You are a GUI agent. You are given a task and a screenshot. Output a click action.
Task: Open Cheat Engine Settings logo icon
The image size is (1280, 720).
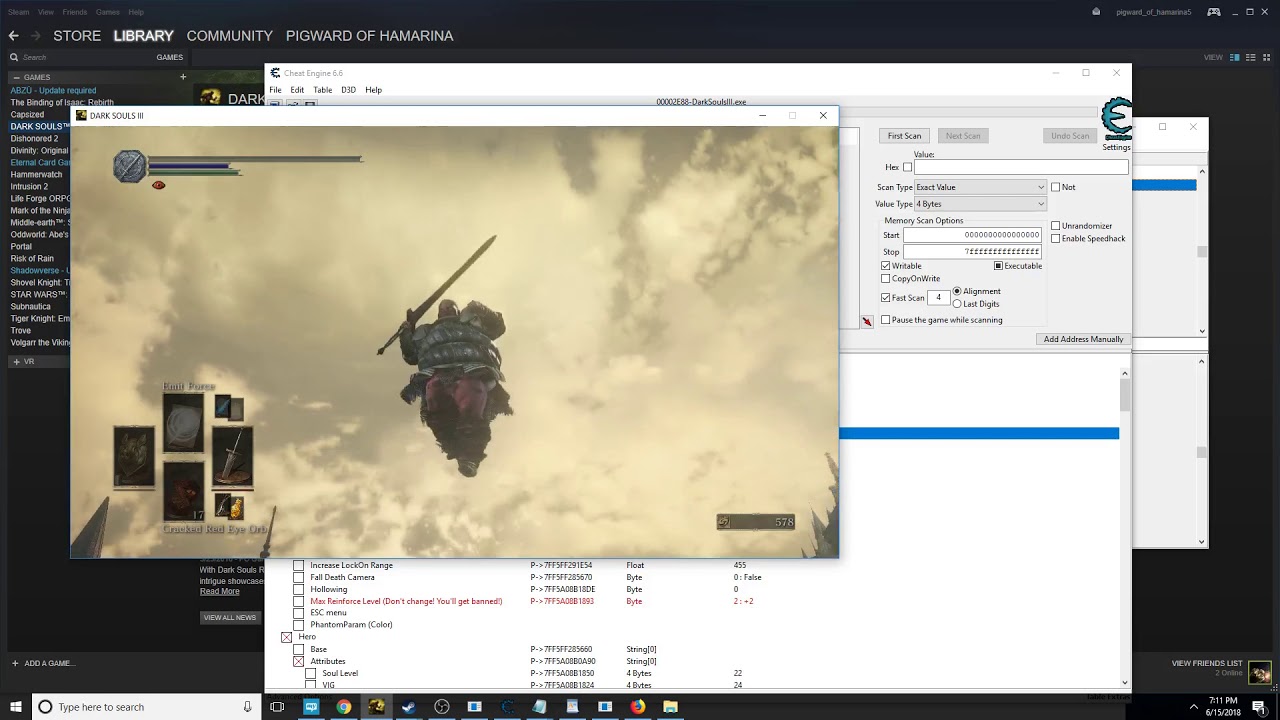[1116, 118]
